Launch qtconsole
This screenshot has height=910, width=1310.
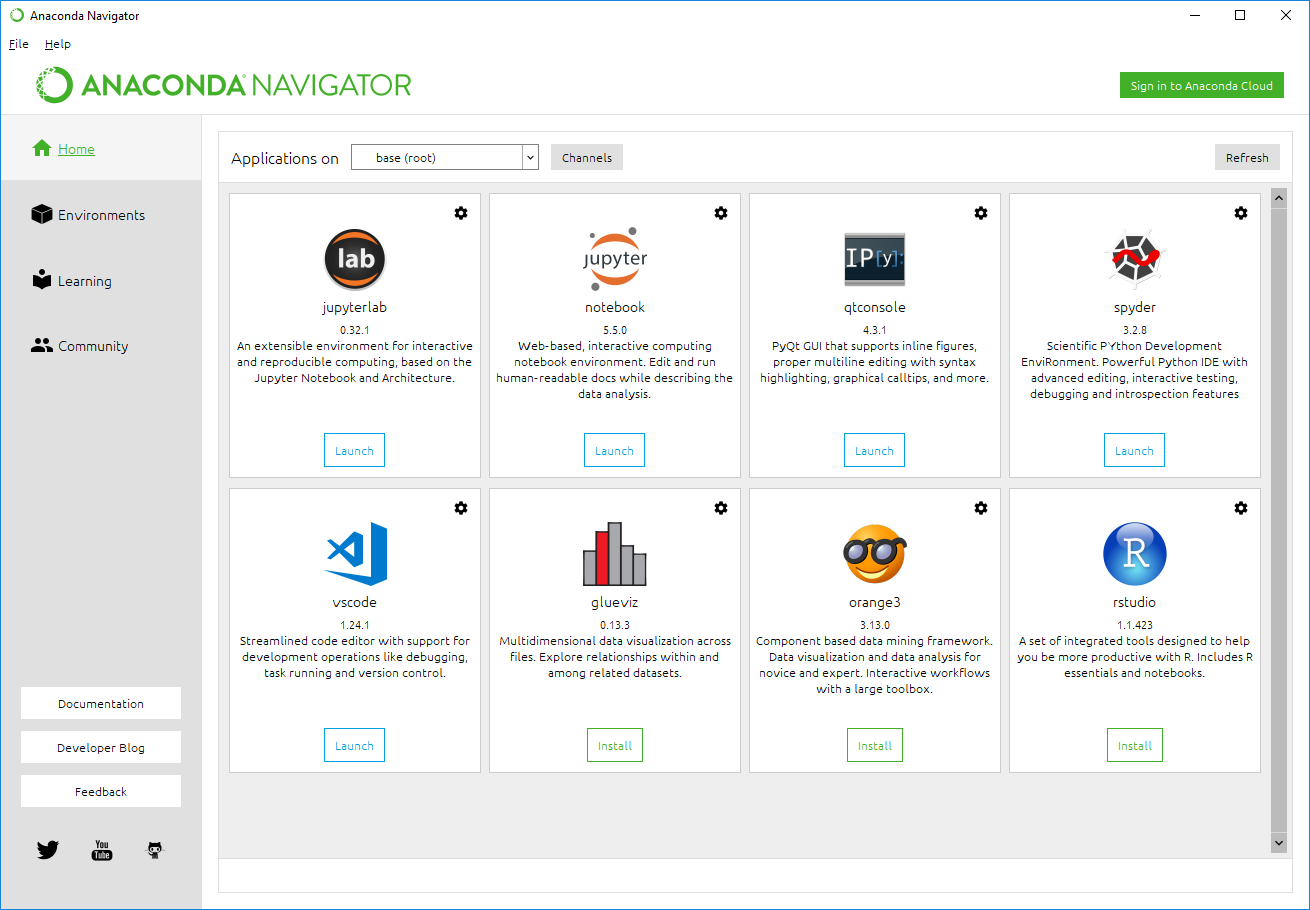(874, 450)
